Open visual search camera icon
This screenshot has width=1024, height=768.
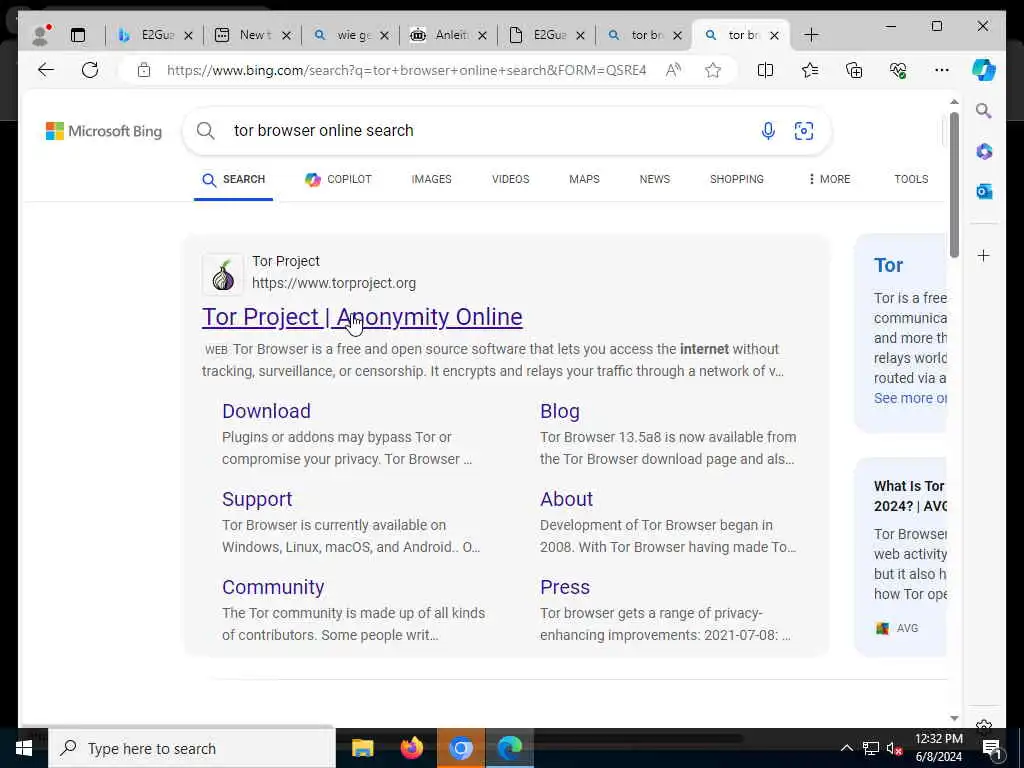tap(804, 131)
